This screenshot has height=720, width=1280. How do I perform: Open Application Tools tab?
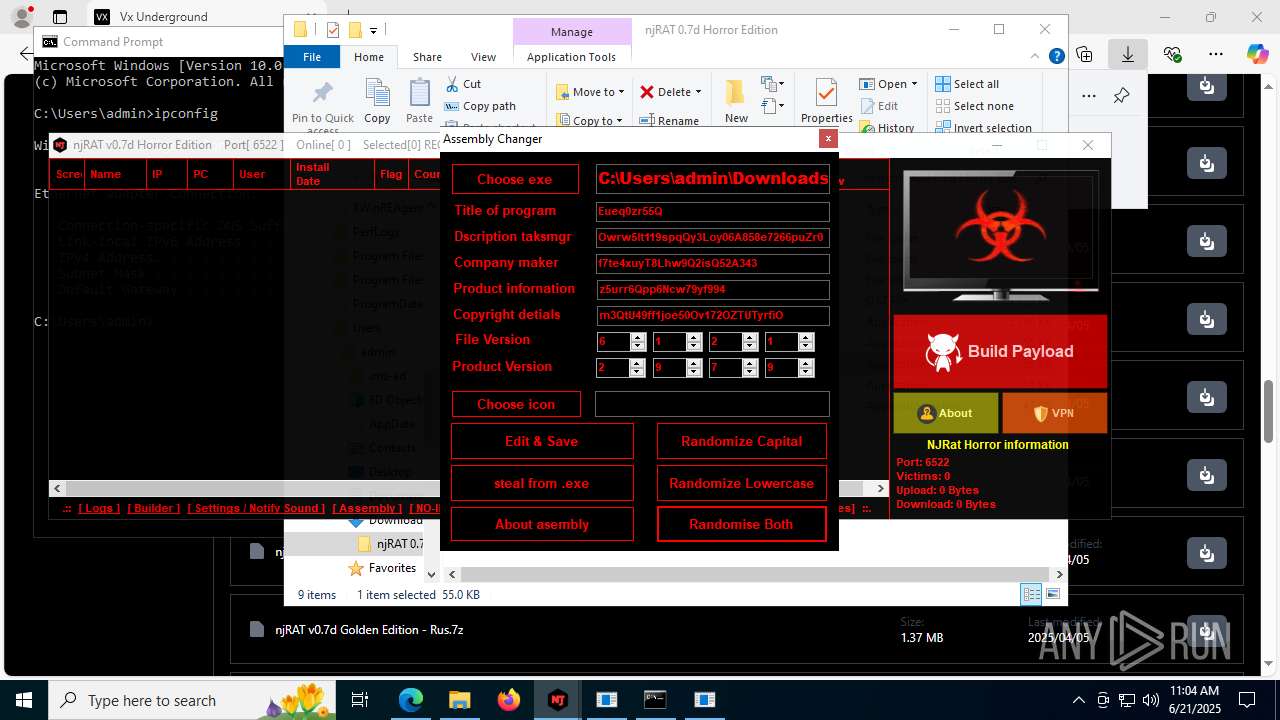571,57
